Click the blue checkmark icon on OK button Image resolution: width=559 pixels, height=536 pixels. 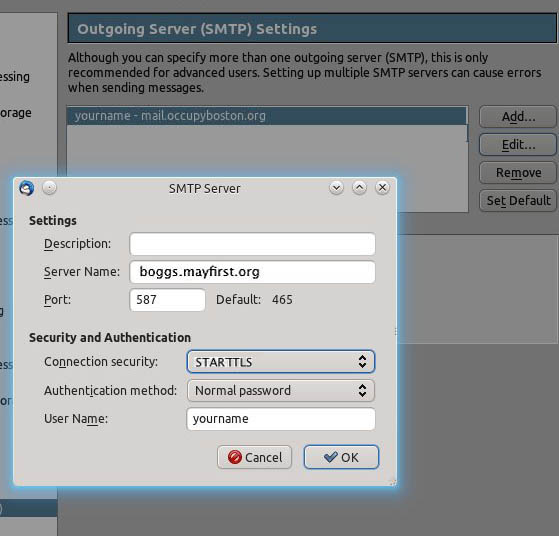(330, 457)
